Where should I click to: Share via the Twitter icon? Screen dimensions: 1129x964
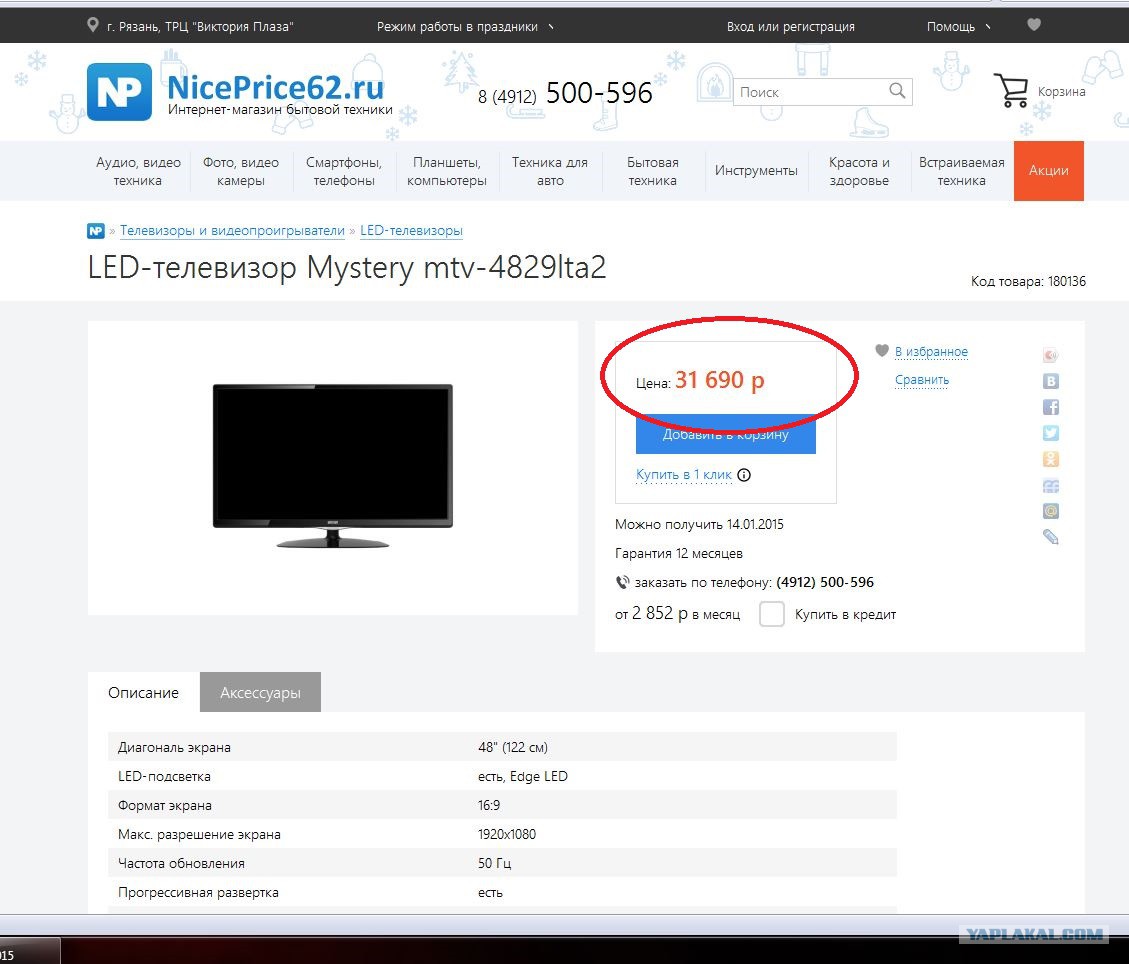pos(1051,433)
